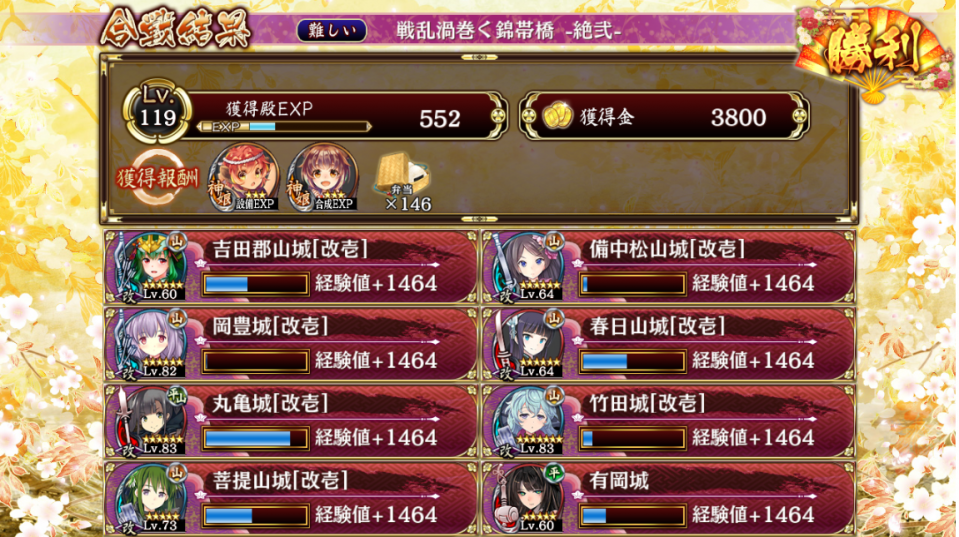Click the 吉田郡山城 character portrait
959x537 pixels.
tap(152, 267)
